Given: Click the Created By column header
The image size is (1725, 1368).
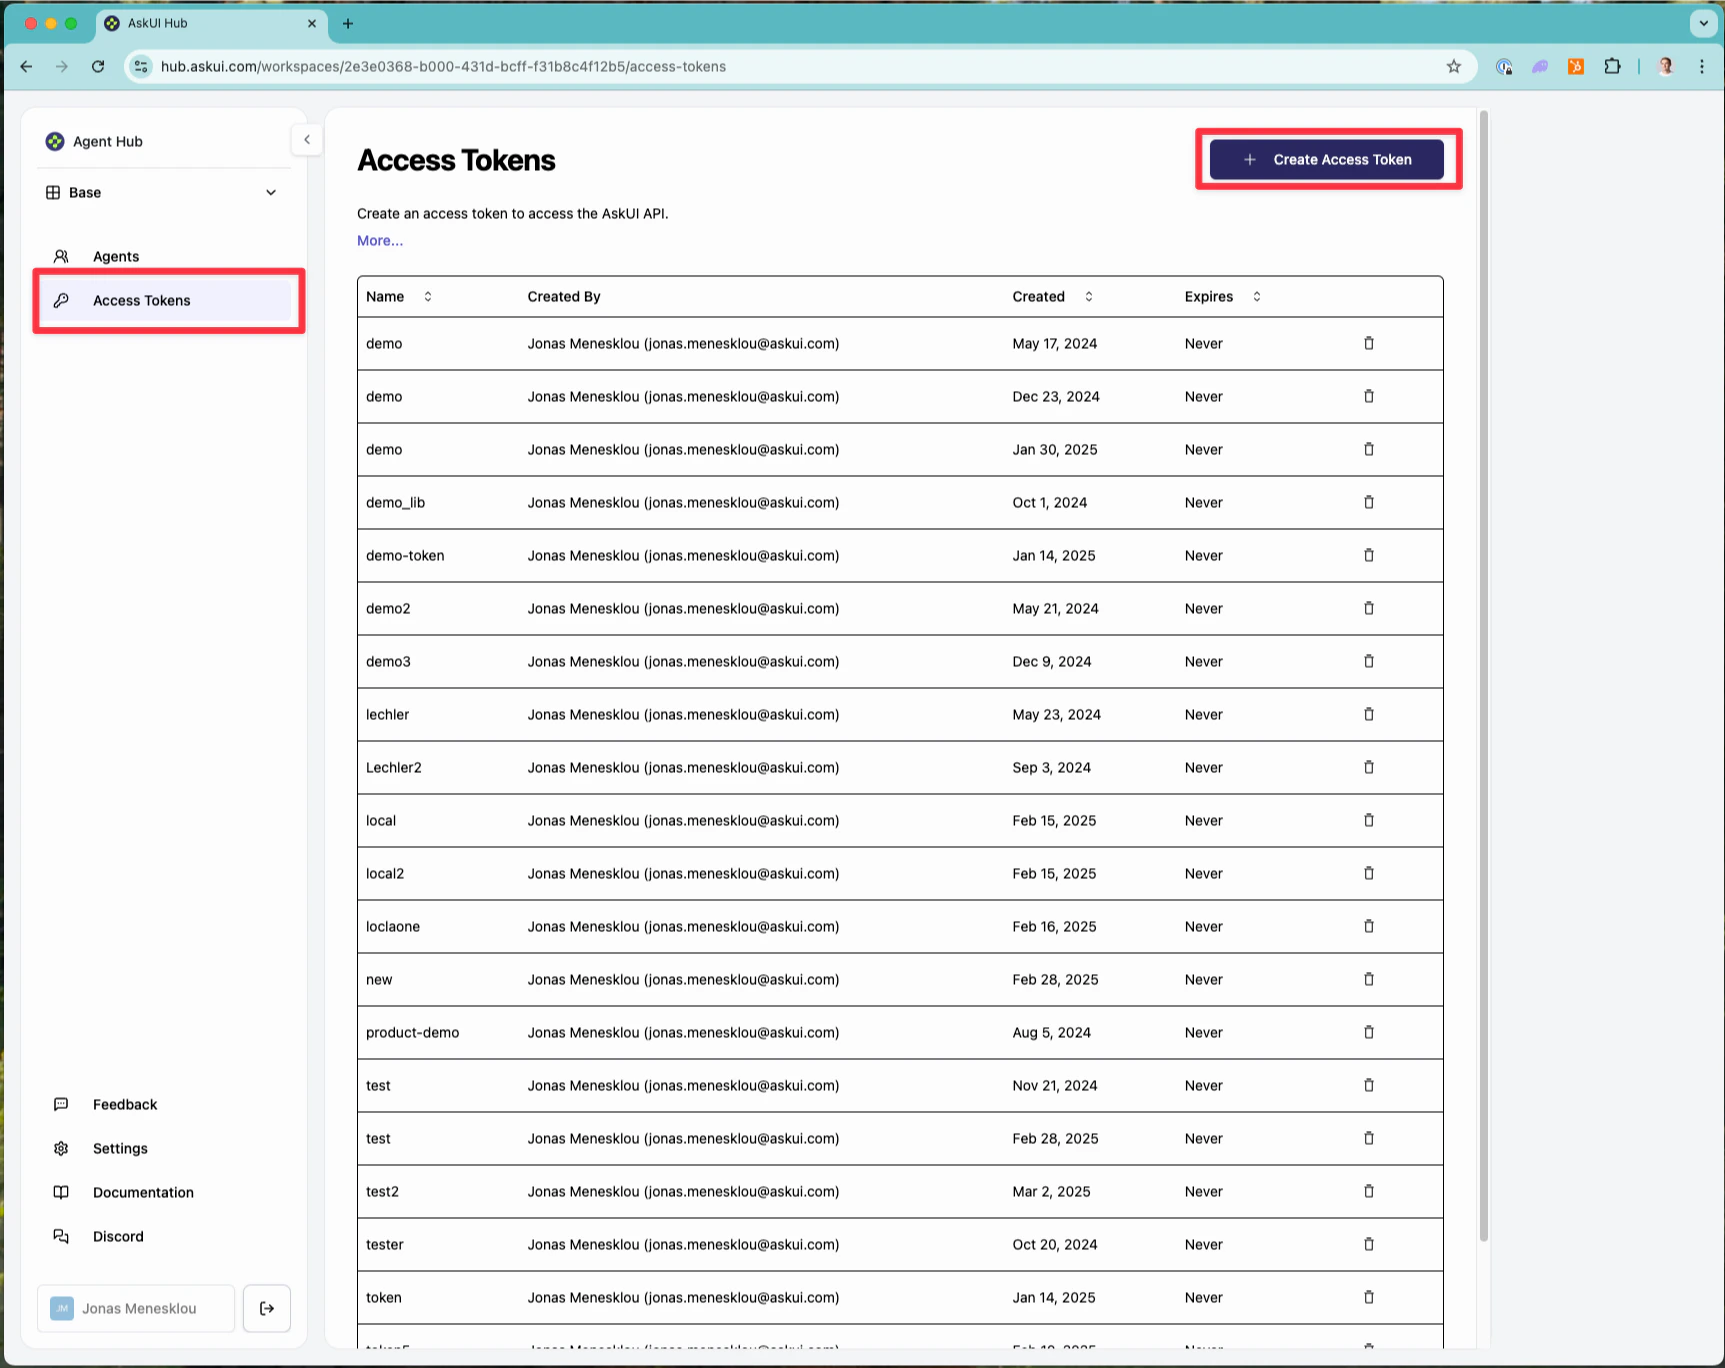Looking at the screenshot, I should pos(564,297).
